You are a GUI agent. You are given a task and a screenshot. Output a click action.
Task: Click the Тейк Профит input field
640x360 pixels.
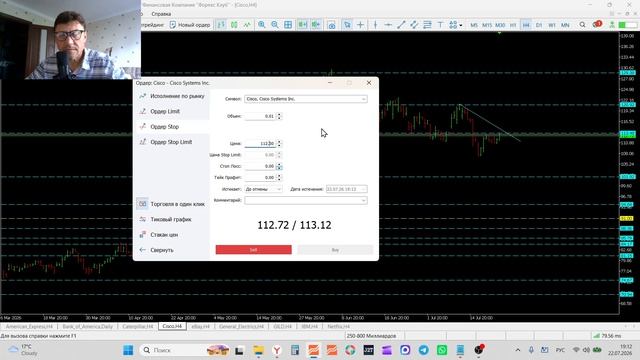pos(260,178)
